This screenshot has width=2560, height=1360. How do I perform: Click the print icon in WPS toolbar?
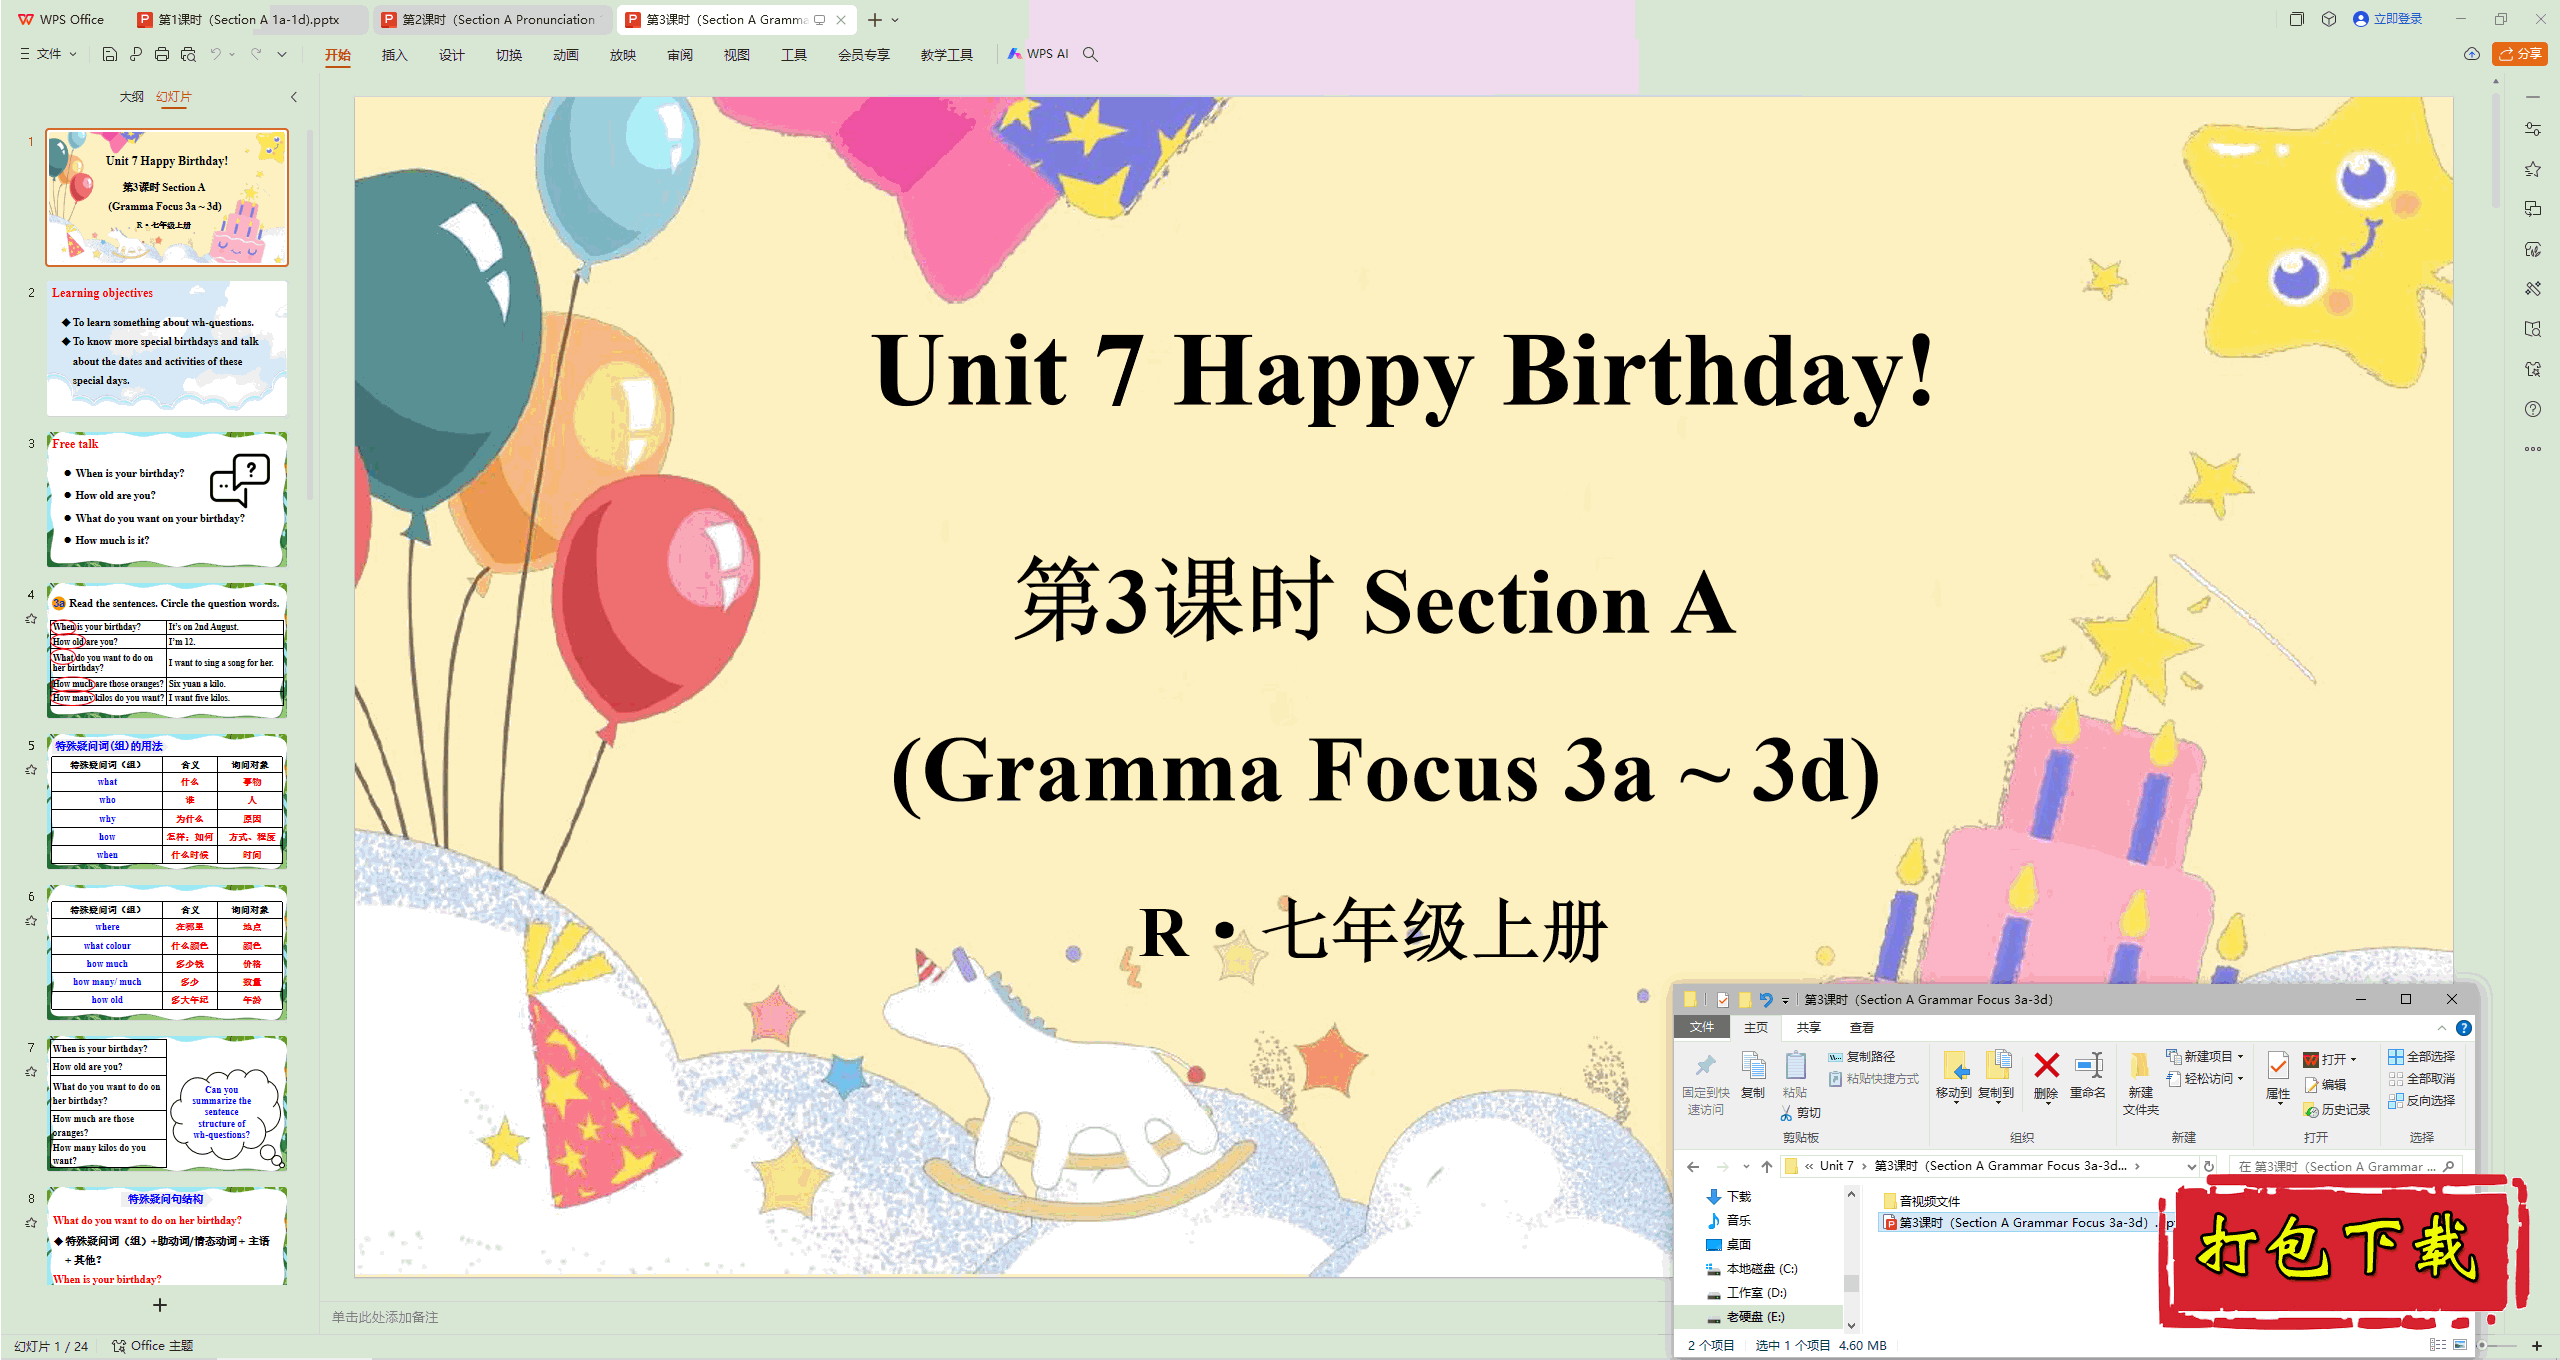point(162,54)
